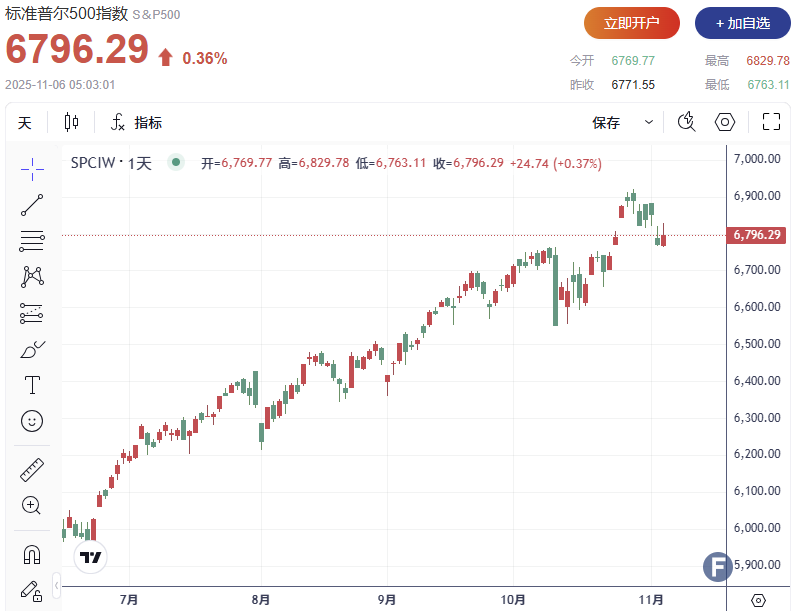Open chart settings hexagon in top toolbar
This screenshot has width=794, height=611.
click(x=725, y=122)
